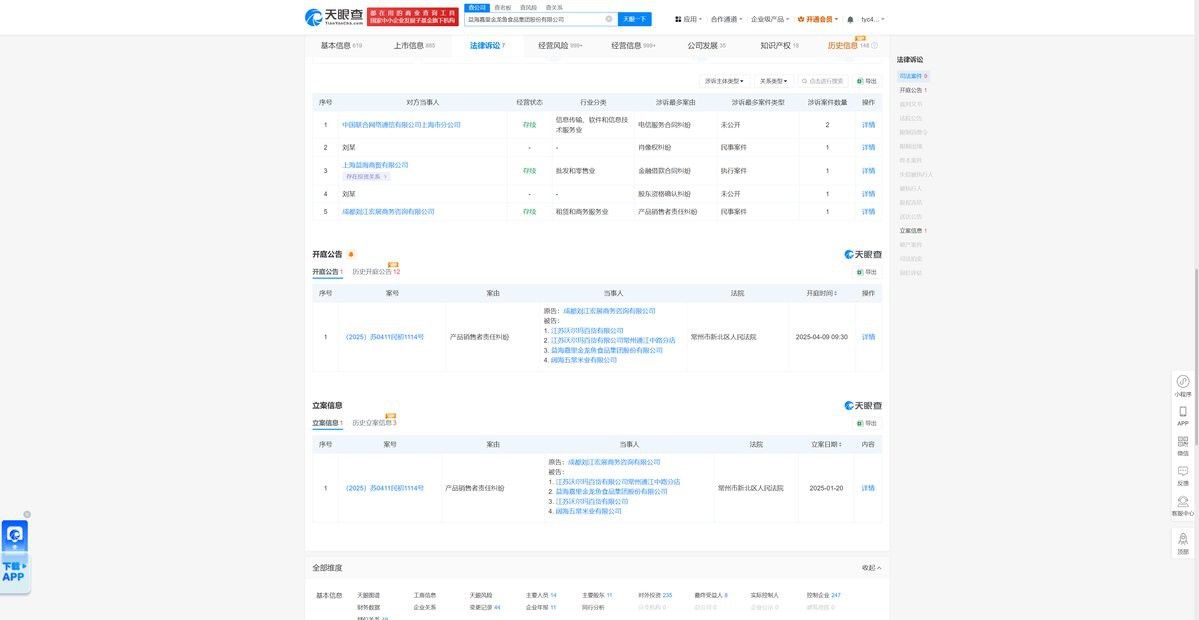Click the 天眼一下 search button
Image resolution: width=1199 pixels, height=620 pixels.
635,19
